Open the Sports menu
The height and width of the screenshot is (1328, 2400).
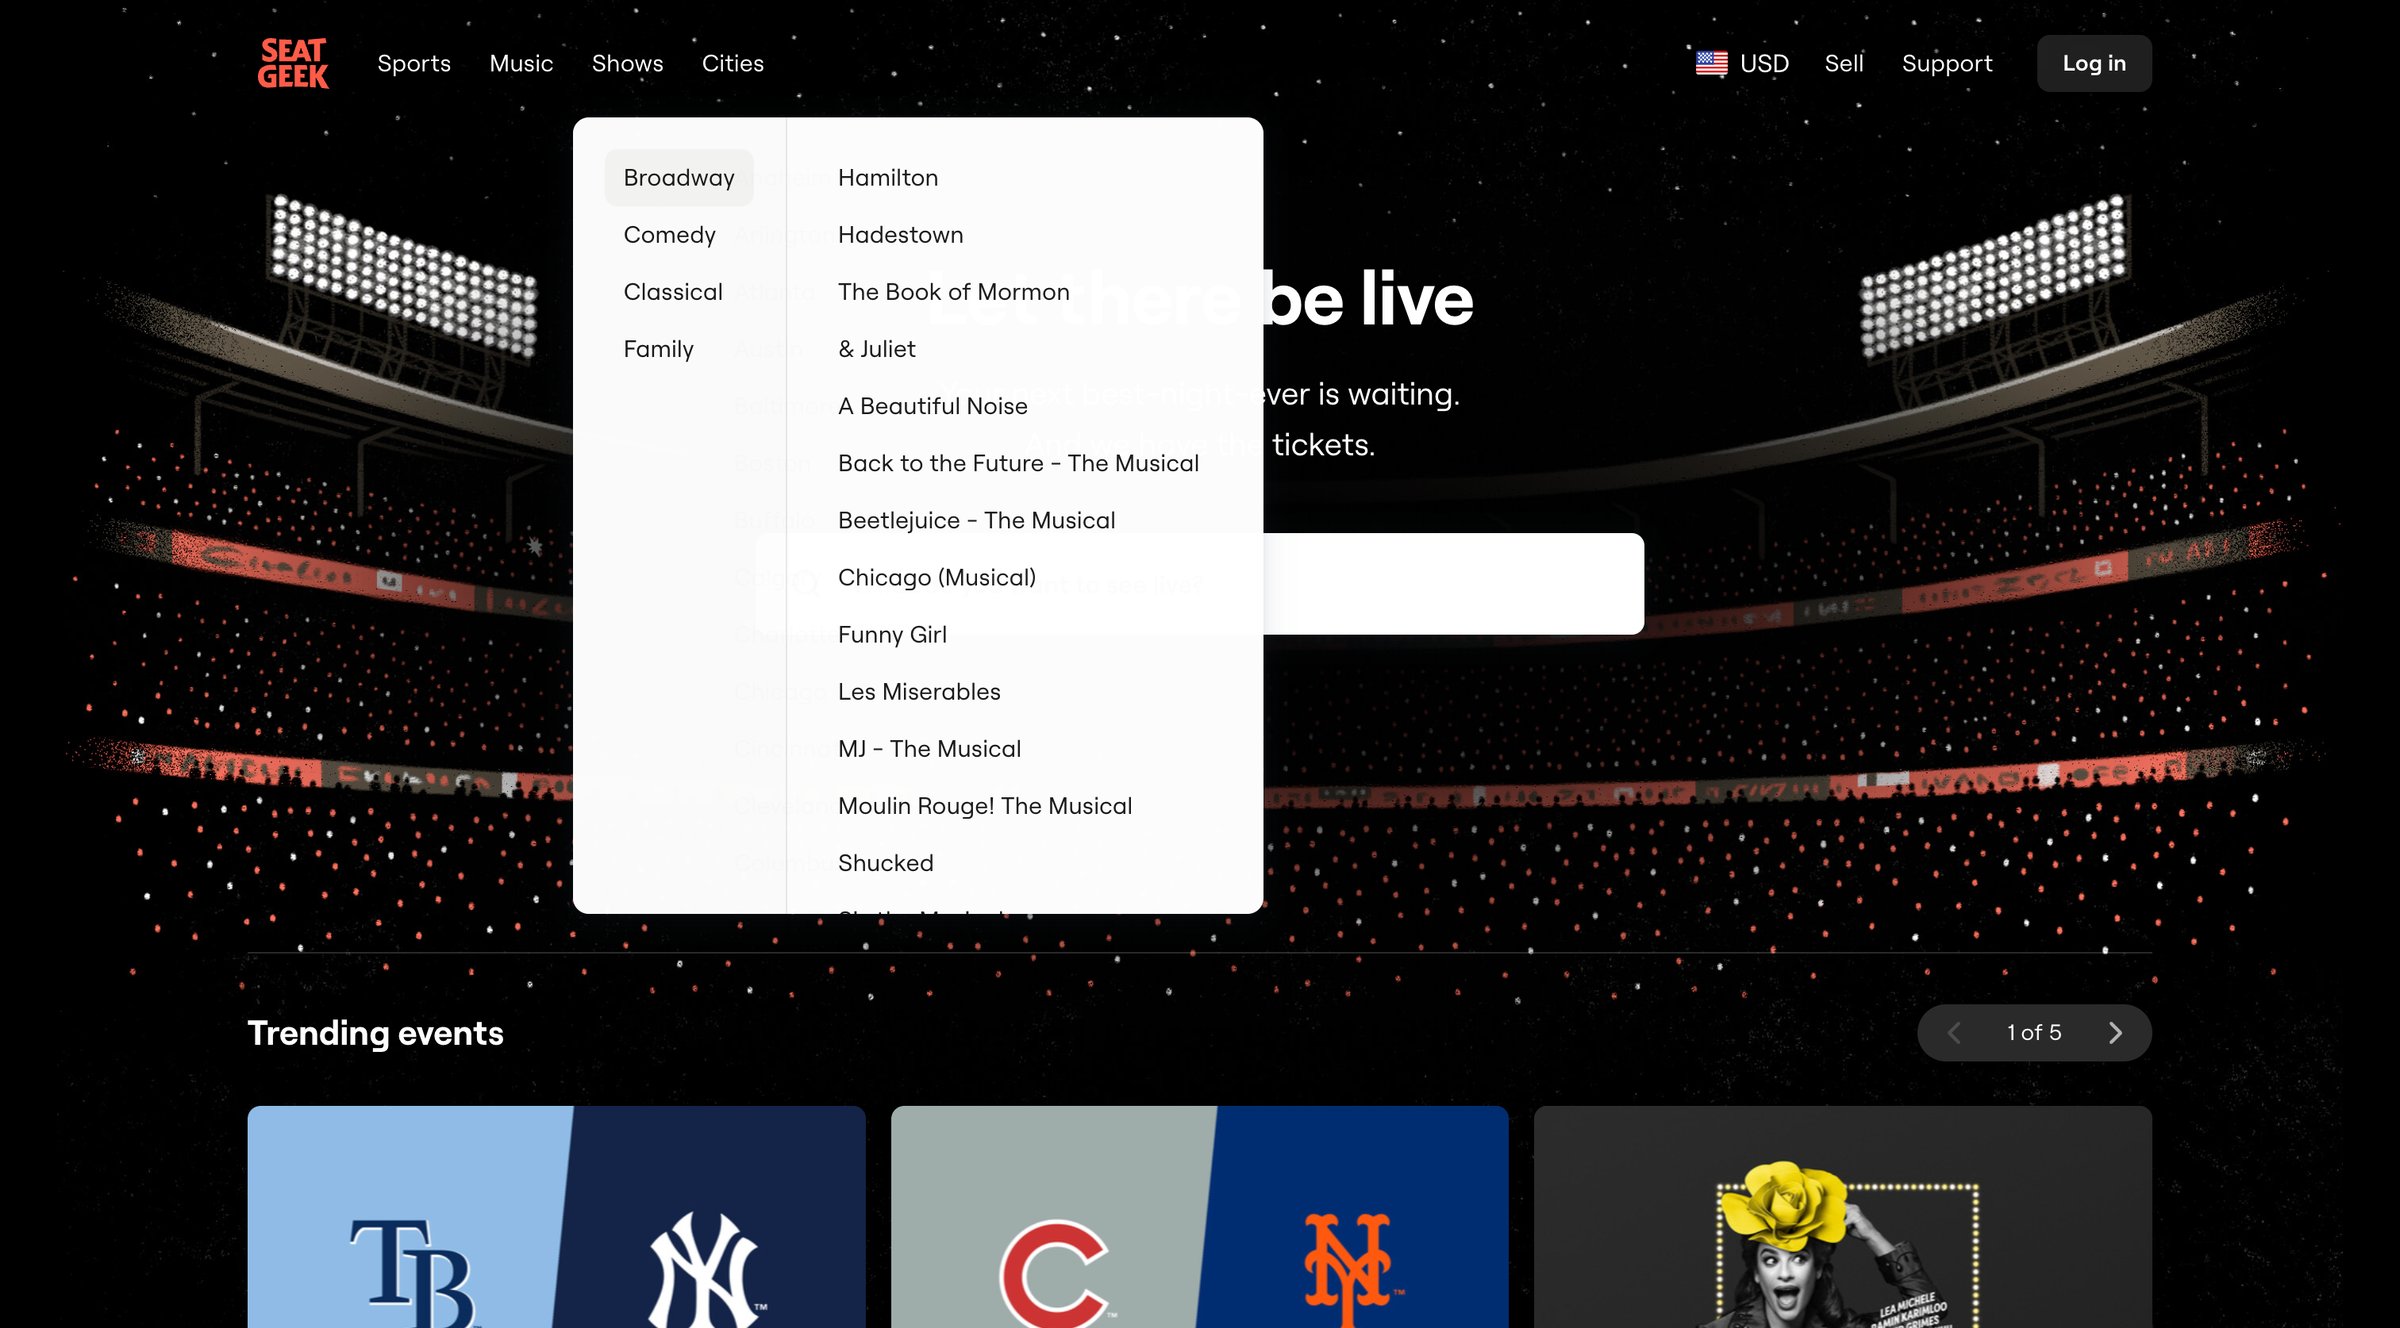[414, 63]
